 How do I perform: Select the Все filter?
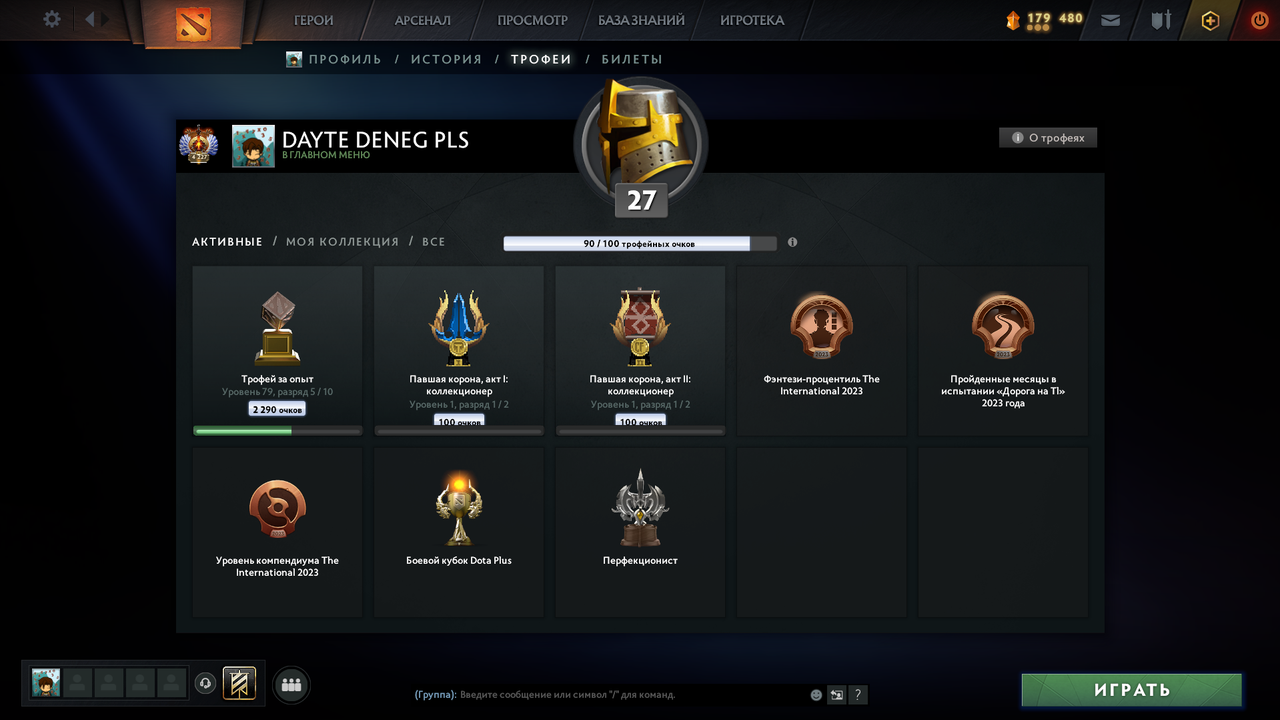[433, 242]
